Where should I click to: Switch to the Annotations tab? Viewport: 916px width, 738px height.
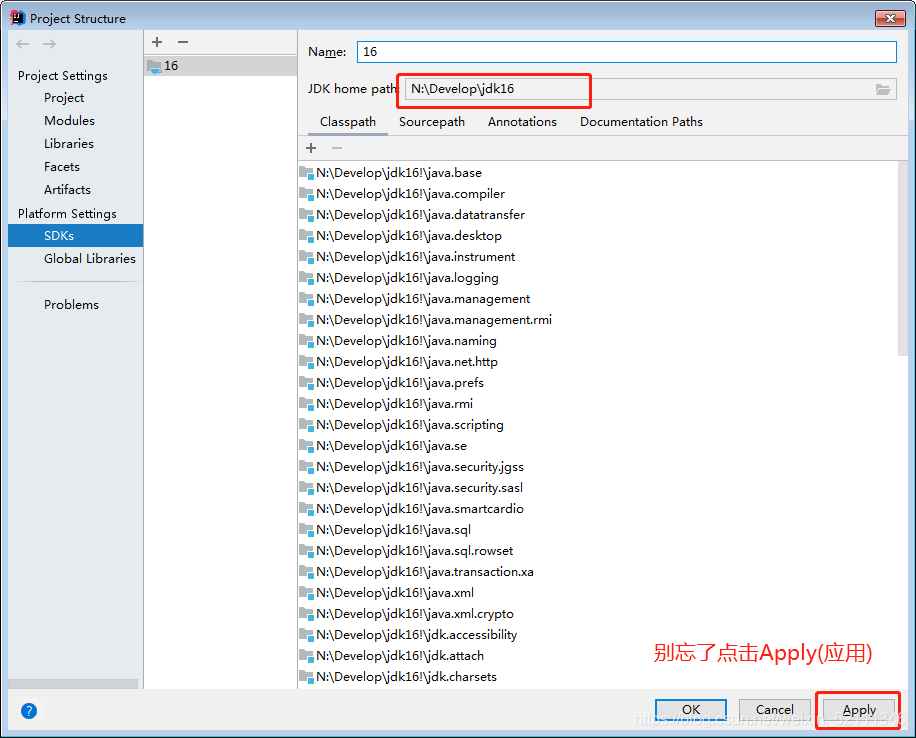(x=522, y=121)
